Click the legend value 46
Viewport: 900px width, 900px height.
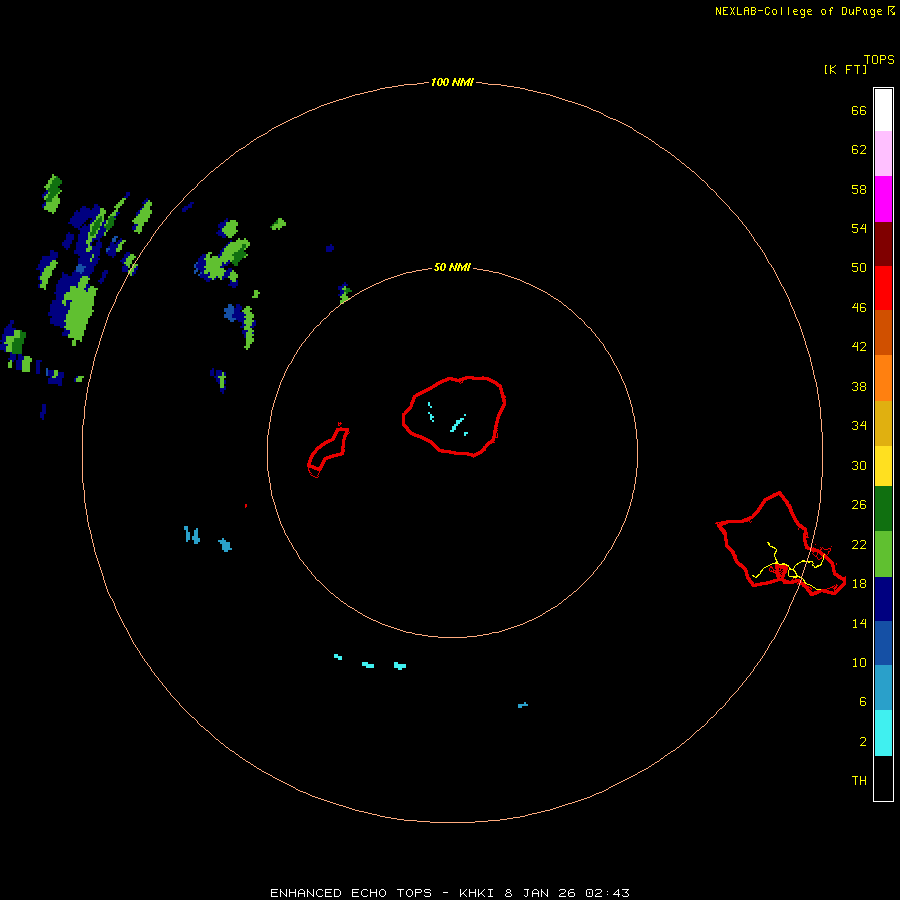click(859, 307)
